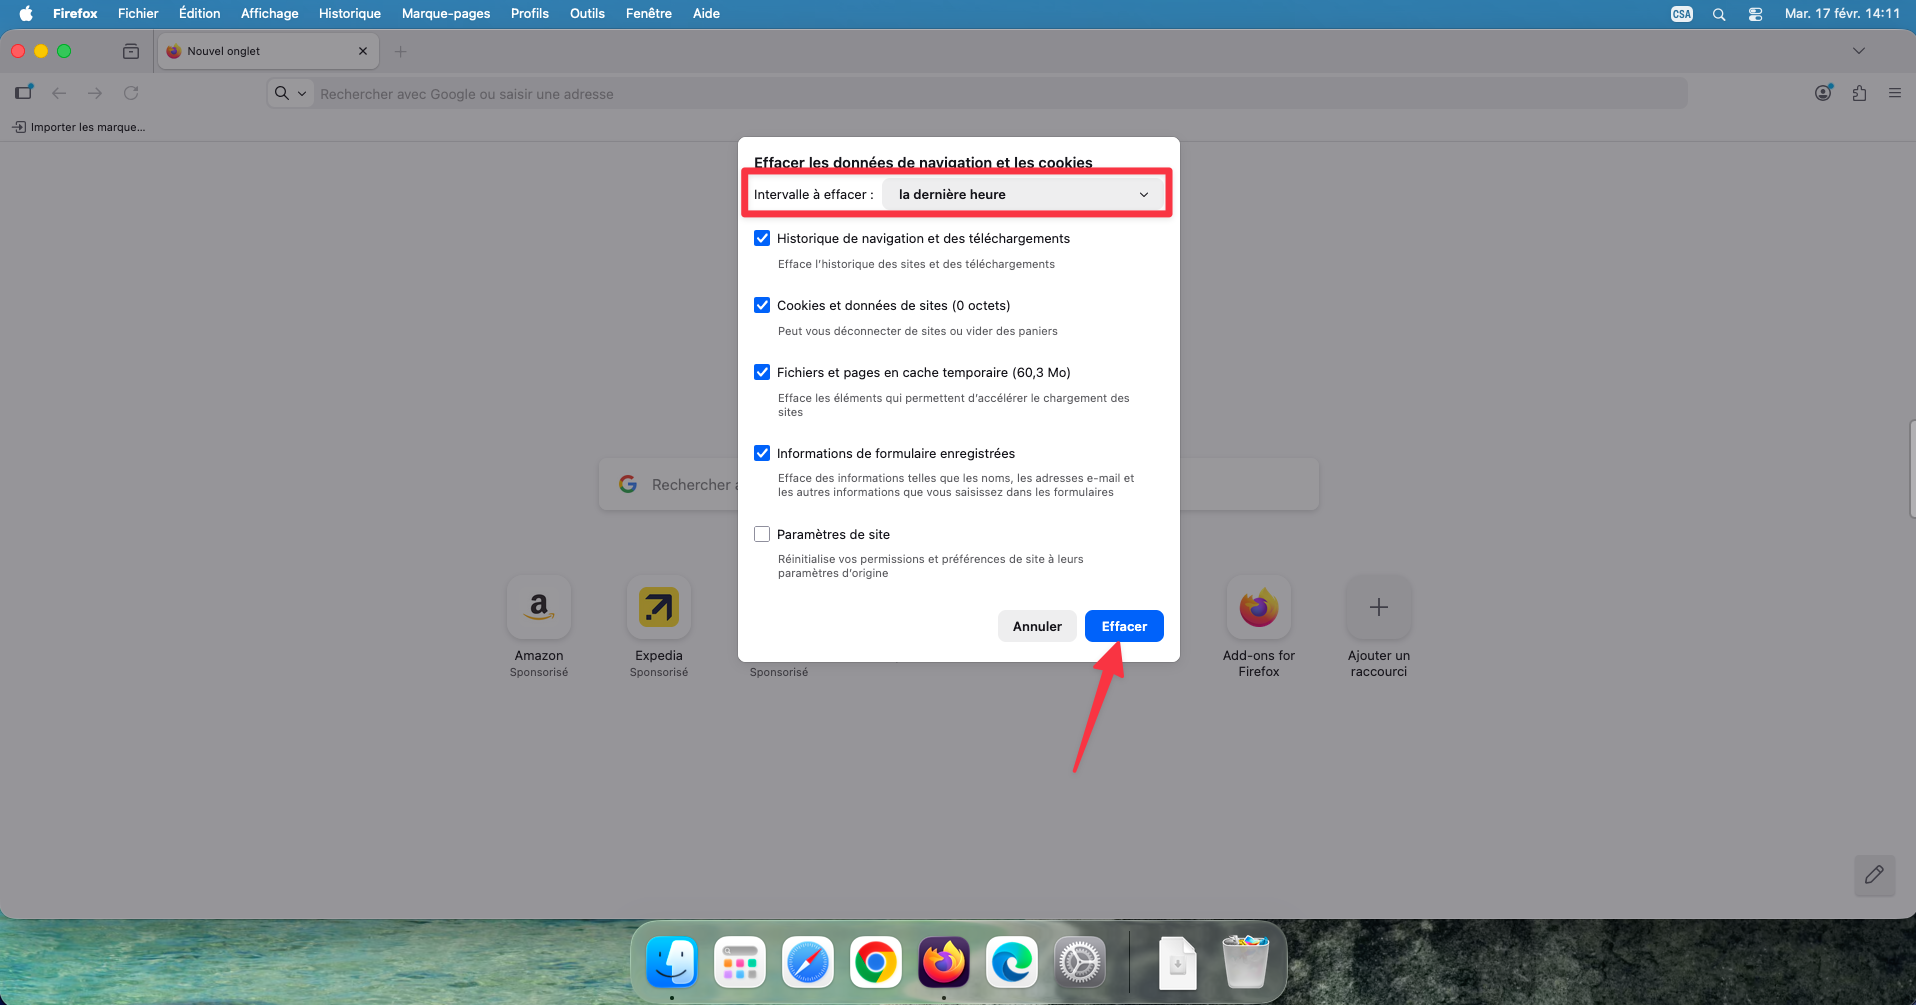Open Spotlight search magnifier icon
1916x1005 pixels.
pyautogui.click(x=1719, y=14)
